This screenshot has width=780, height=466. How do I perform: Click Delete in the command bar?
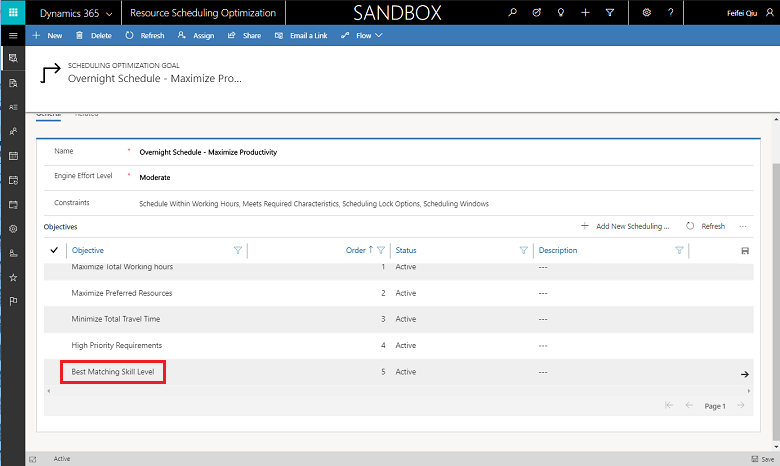pyautogui.click(x=94, y=35)
